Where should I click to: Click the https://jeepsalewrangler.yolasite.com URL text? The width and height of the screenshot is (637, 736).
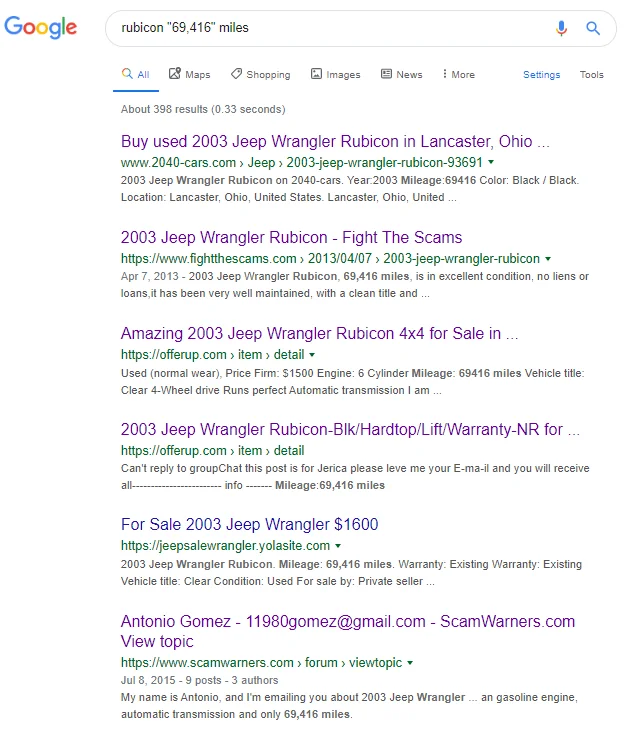click(225, 546)
